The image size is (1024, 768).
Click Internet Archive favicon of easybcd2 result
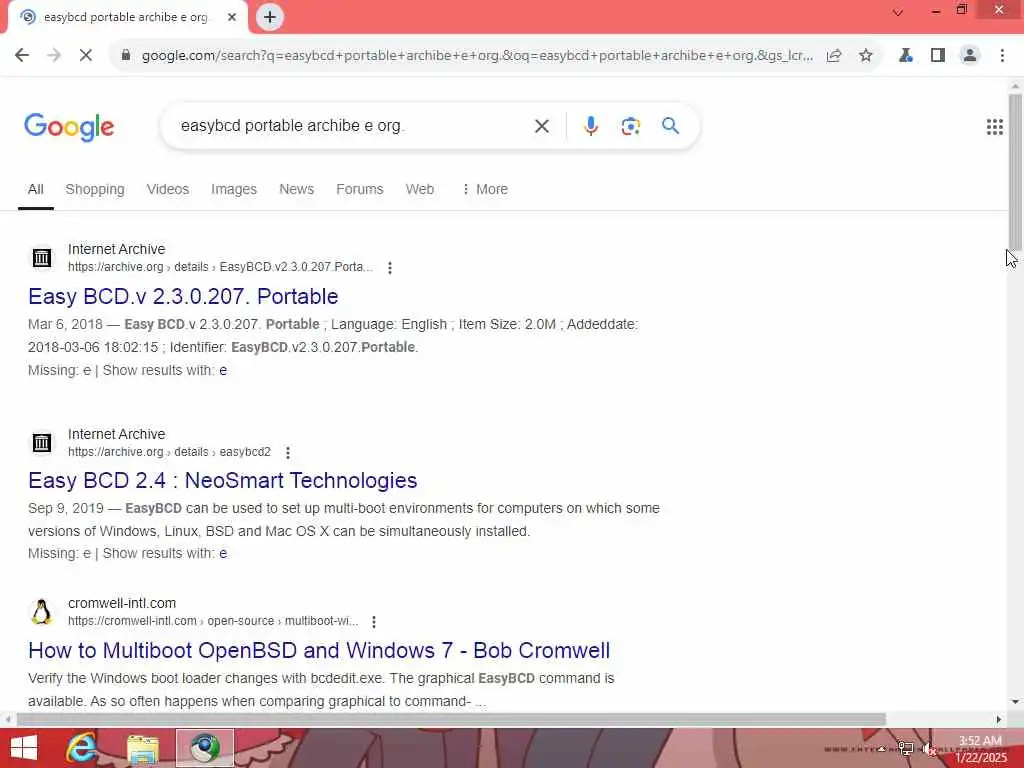[42, 443]
